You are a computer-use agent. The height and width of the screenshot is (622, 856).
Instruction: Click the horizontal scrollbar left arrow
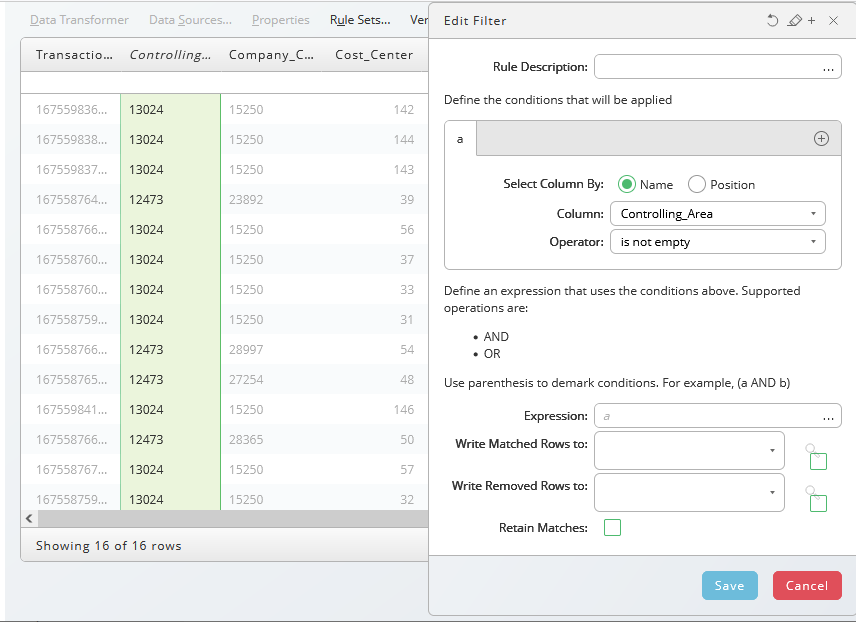pos(29,519)
